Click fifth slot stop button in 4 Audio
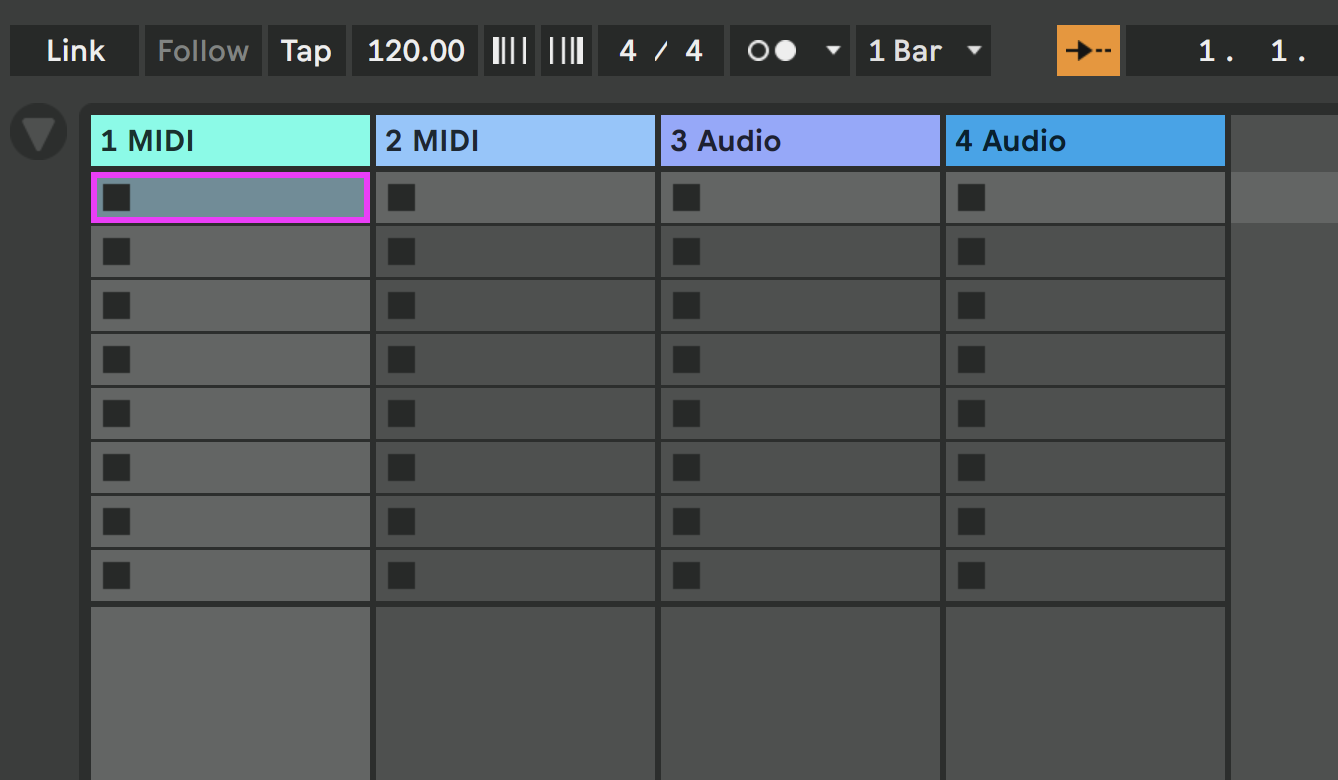Screen dimensions: 1338x780 (972, 414)
